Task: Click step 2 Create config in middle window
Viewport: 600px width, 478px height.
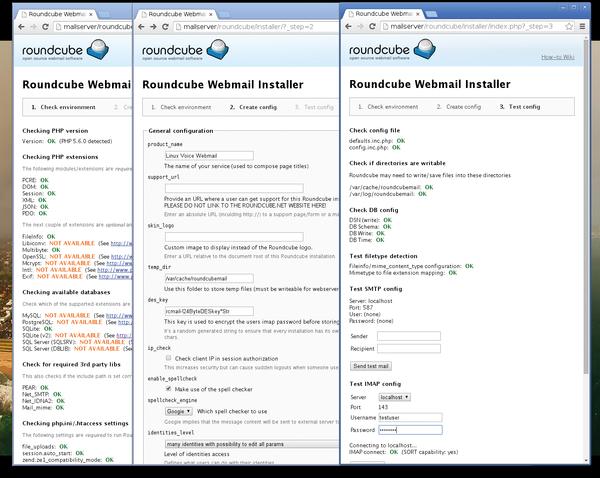Action: [x=253, y=107]
